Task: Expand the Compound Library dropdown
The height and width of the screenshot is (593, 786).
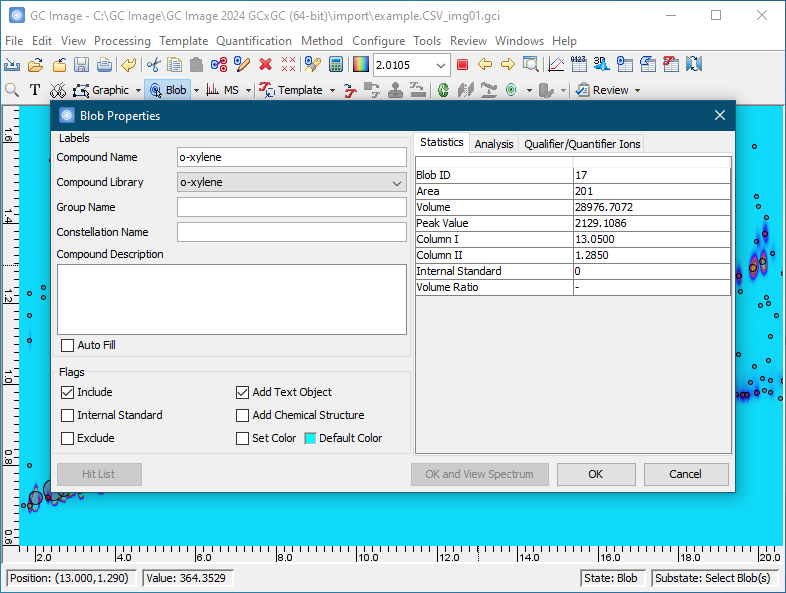Action: coord(396,183)
